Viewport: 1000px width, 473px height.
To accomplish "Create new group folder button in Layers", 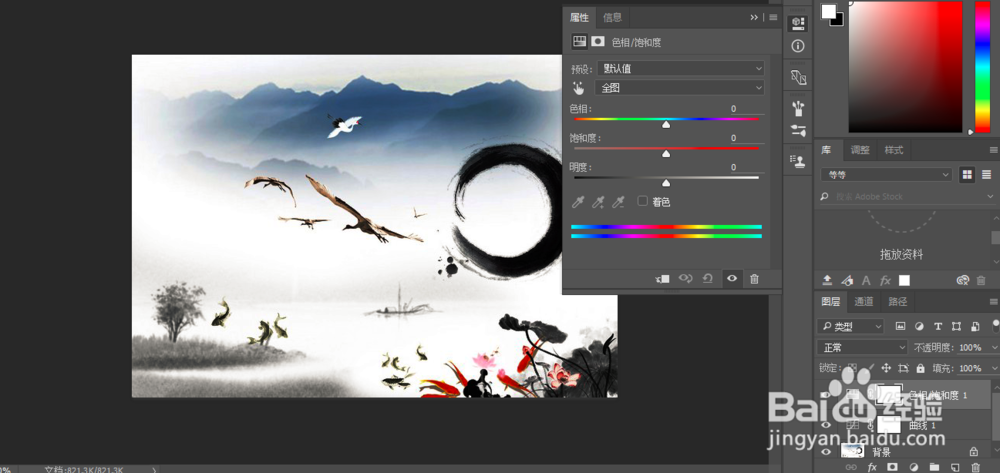I will 934,467.
